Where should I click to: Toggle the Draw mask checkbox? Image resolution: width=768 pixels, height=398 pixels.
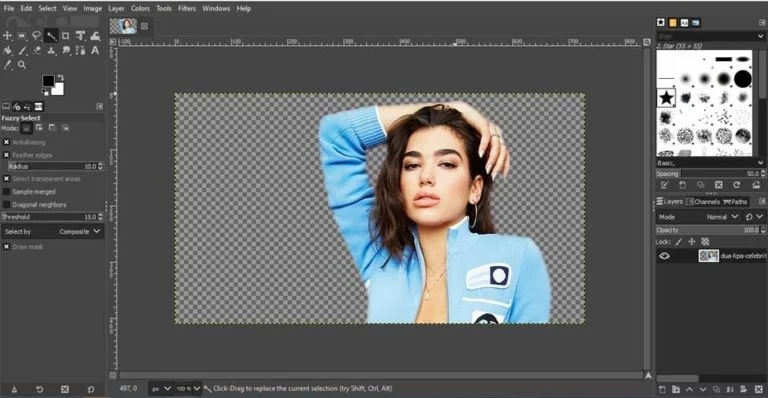tap(6, 247)
